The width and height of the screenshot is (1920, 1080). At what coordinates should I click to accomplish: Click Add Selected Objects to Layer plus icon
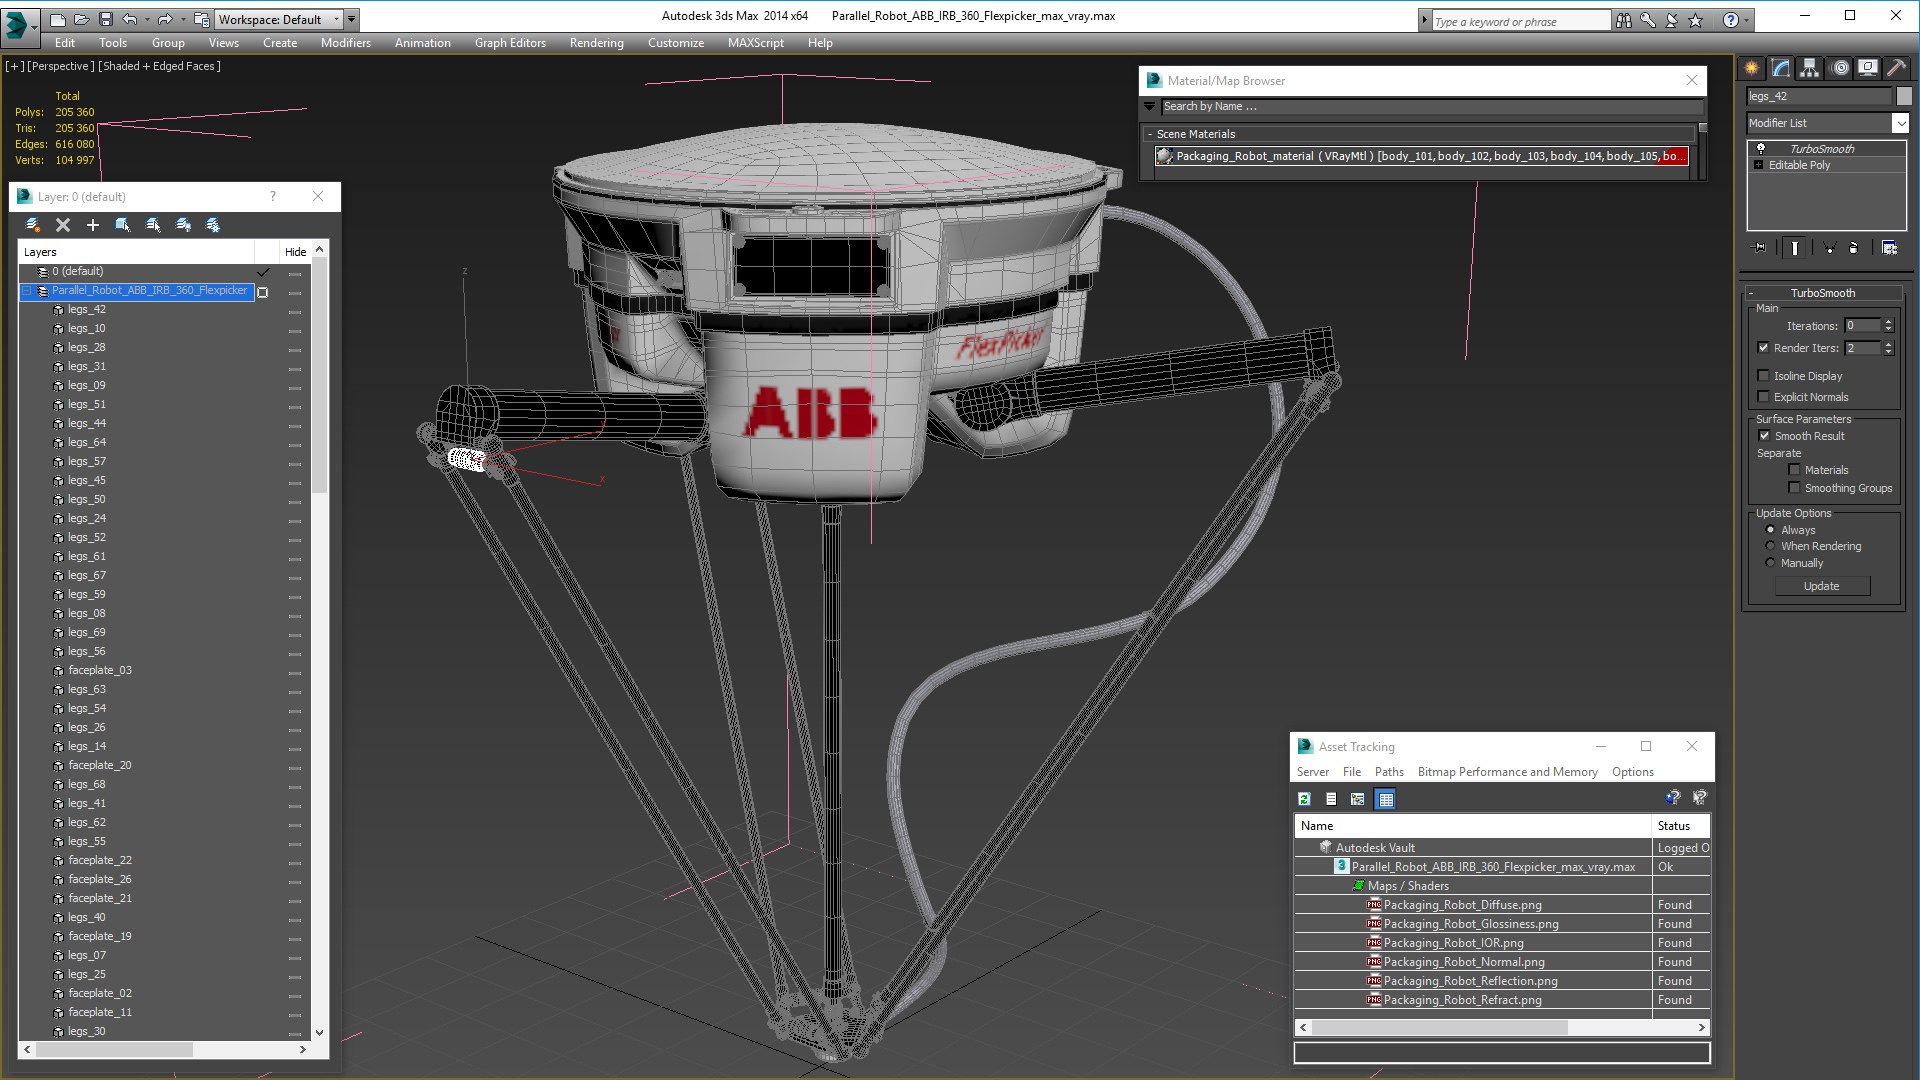[x=93, y=225]
